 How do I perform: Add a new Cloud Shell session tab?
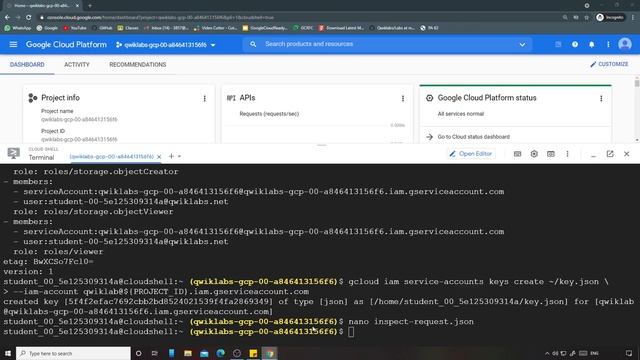click(171, 156)
